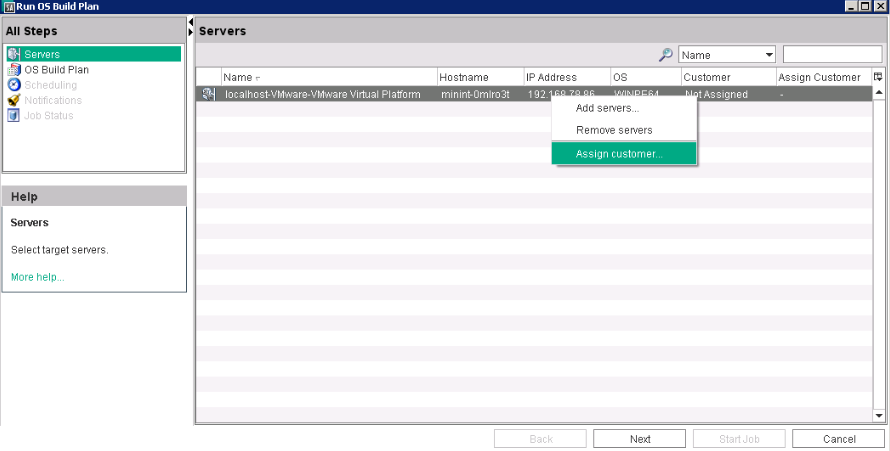The width and height of the screenshot is (890, 451).
Task: Click the Job Status step icon
Action: click(x=14, y=115)
